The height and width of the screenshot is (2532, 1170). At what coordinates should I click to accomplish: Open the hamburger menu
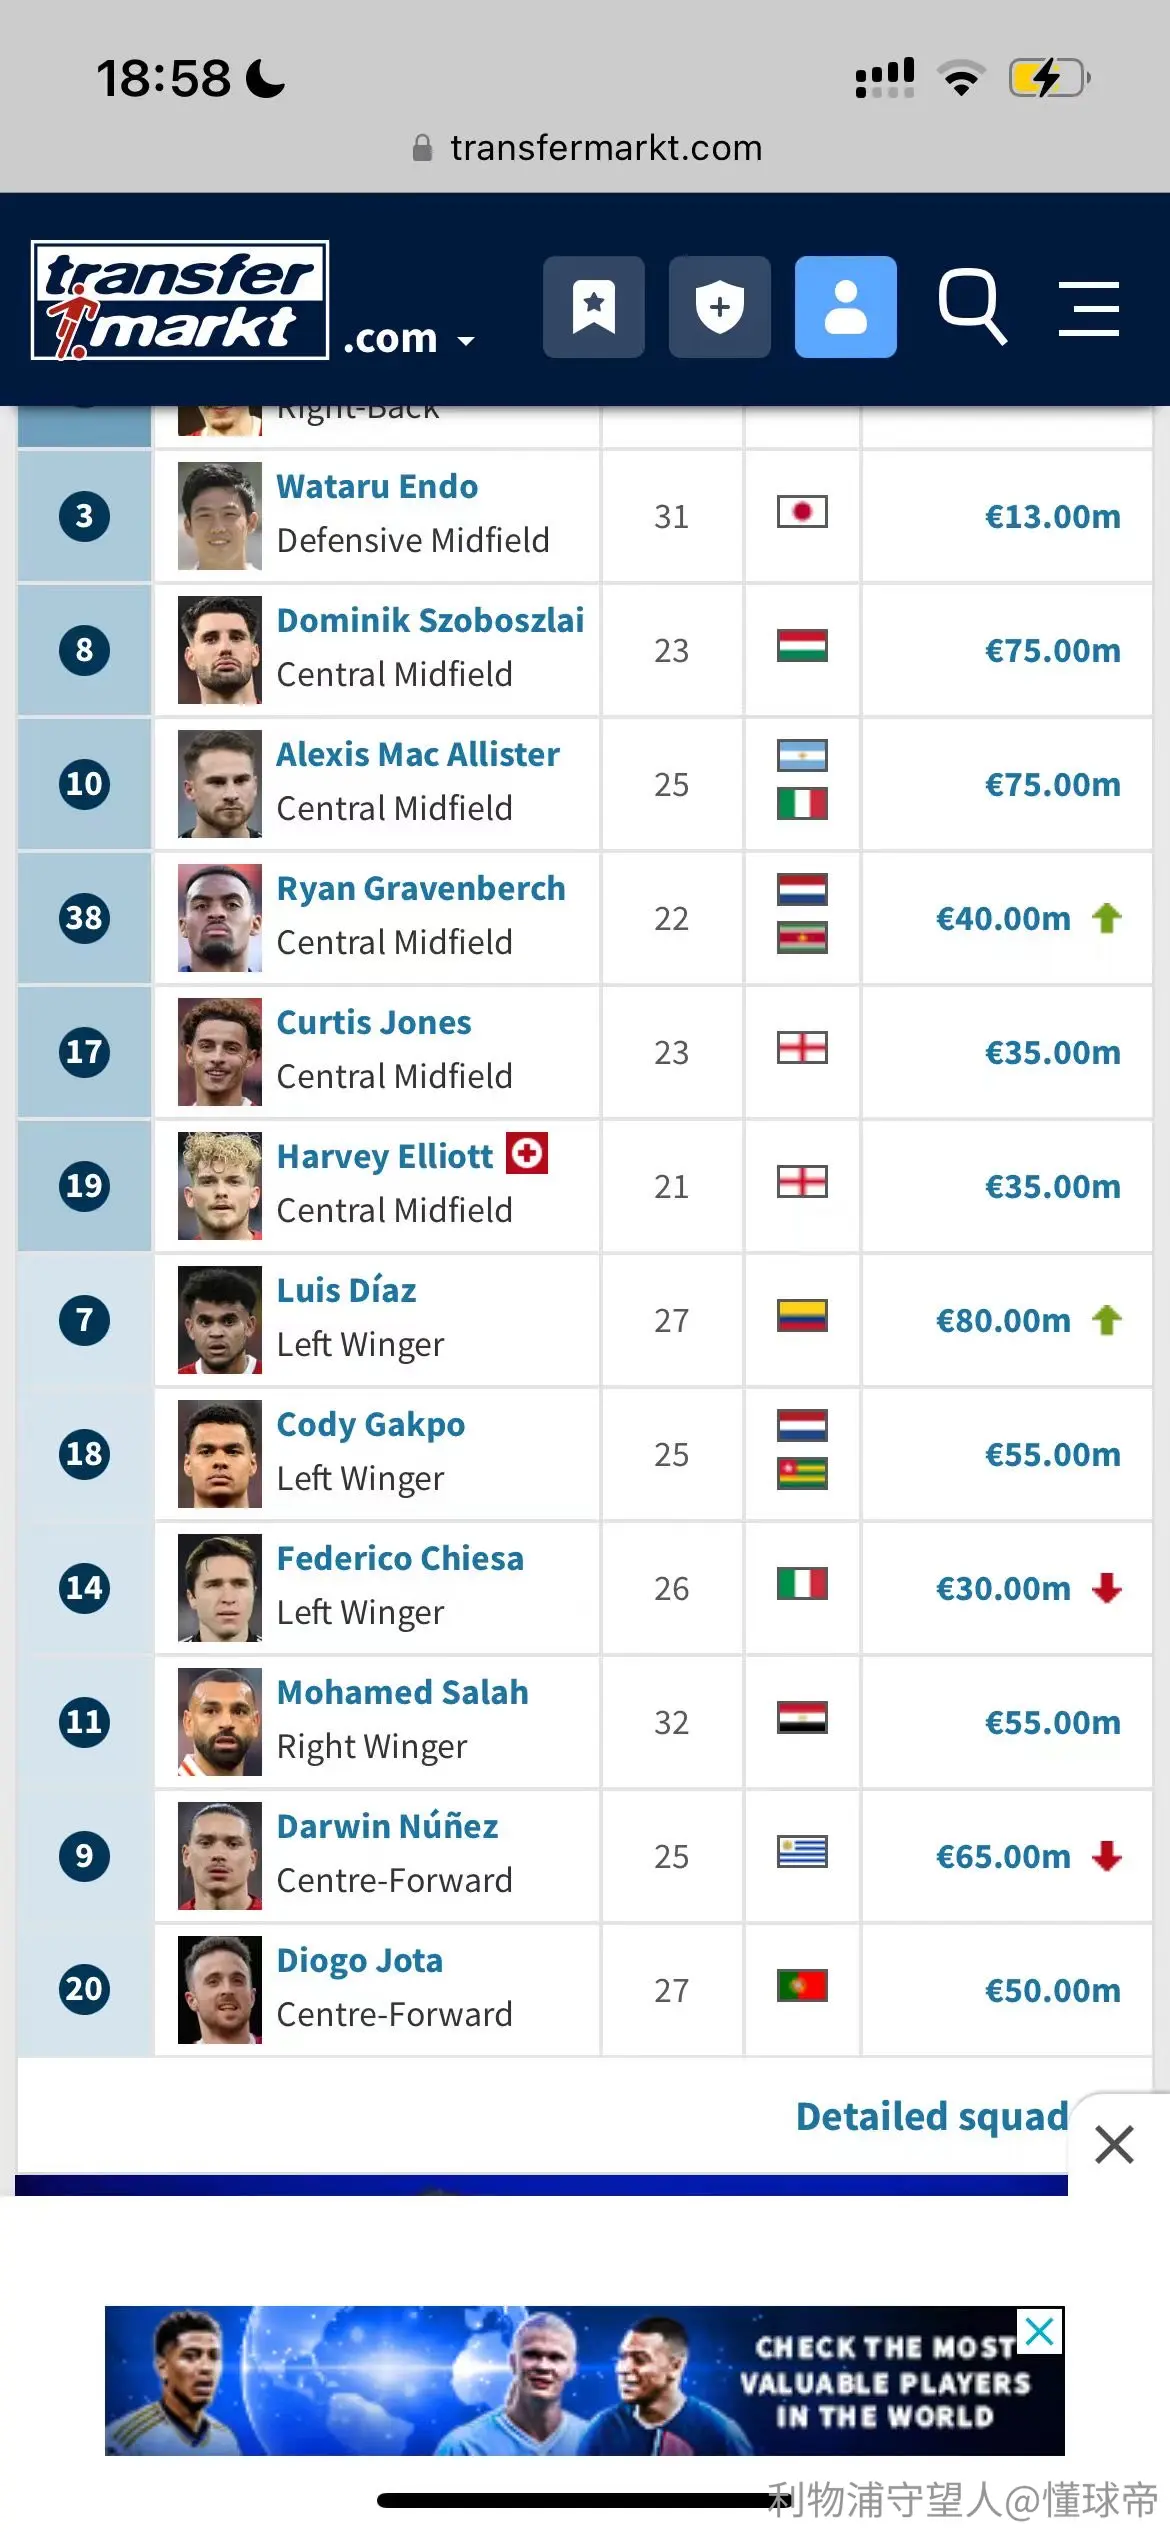point(1089,308)
